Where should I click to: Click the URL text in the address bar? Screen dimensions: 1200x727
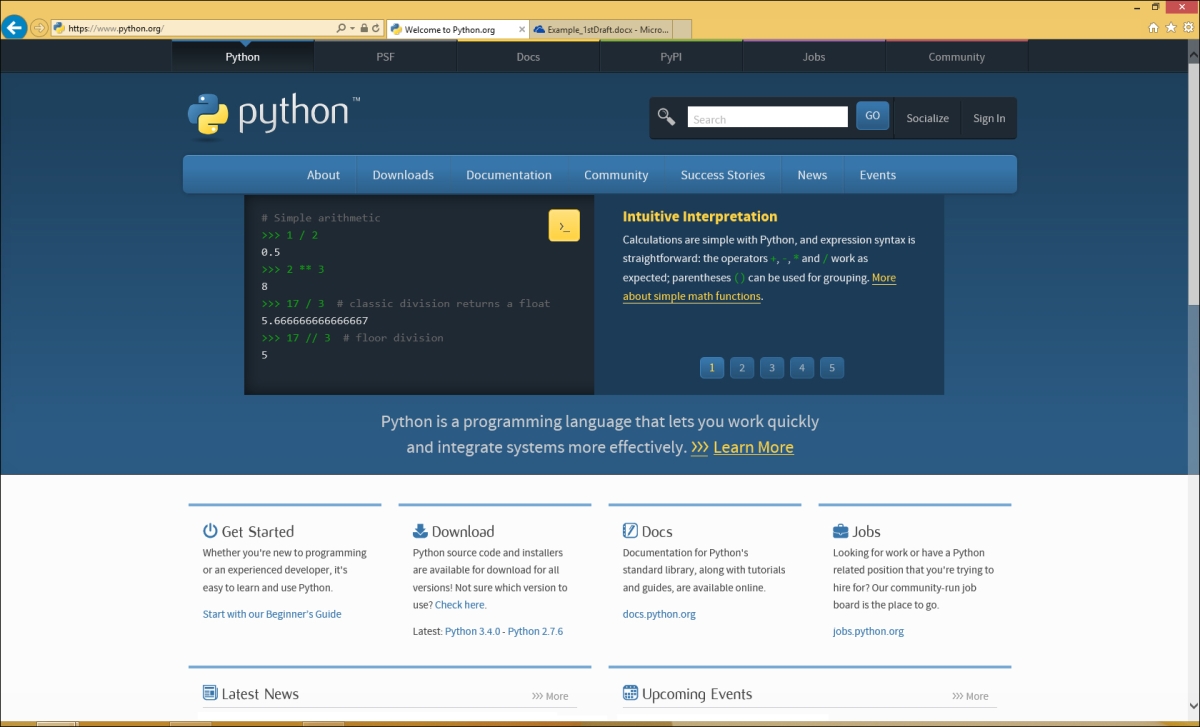click(115, 29)
